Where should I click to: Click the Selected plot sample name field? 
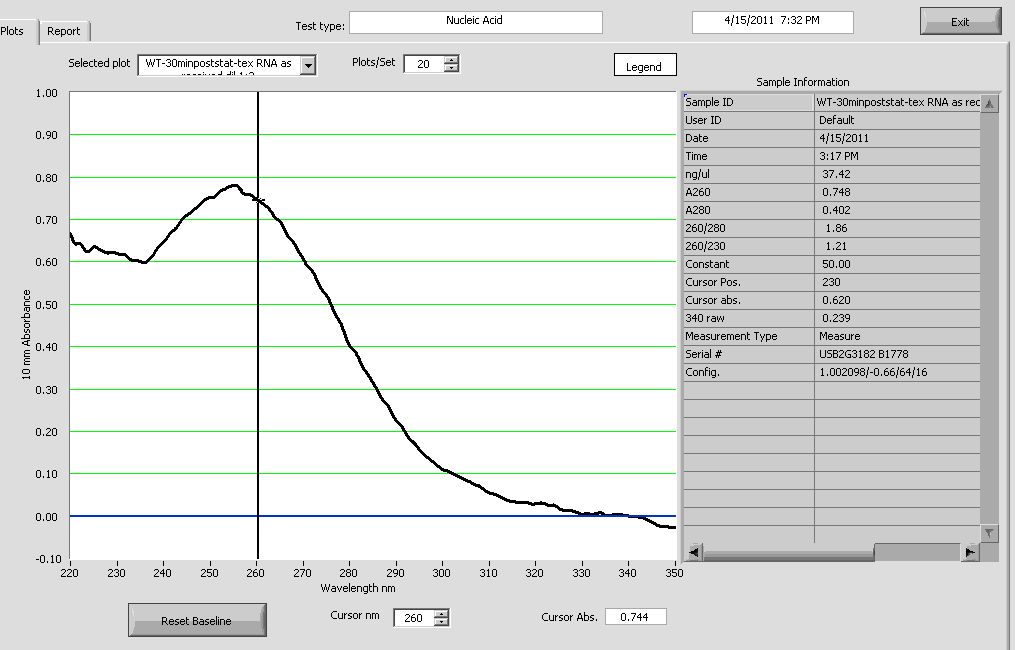click(218, 65)
